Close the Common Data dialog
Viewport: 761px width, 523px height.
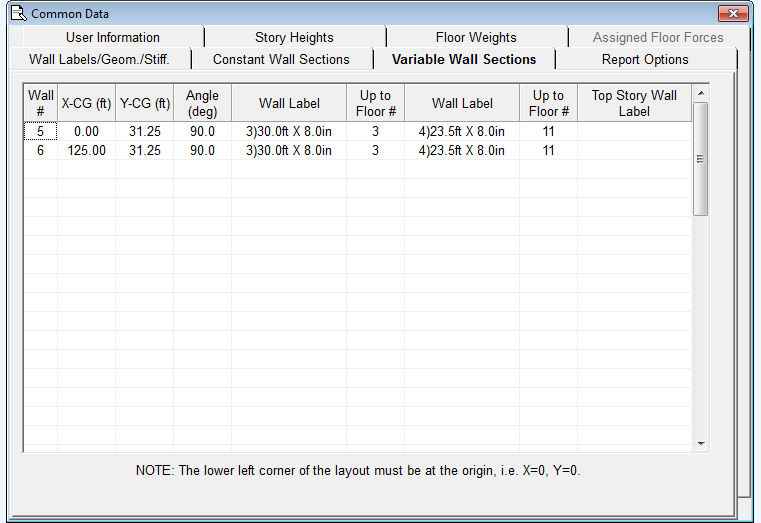[733, 14]
